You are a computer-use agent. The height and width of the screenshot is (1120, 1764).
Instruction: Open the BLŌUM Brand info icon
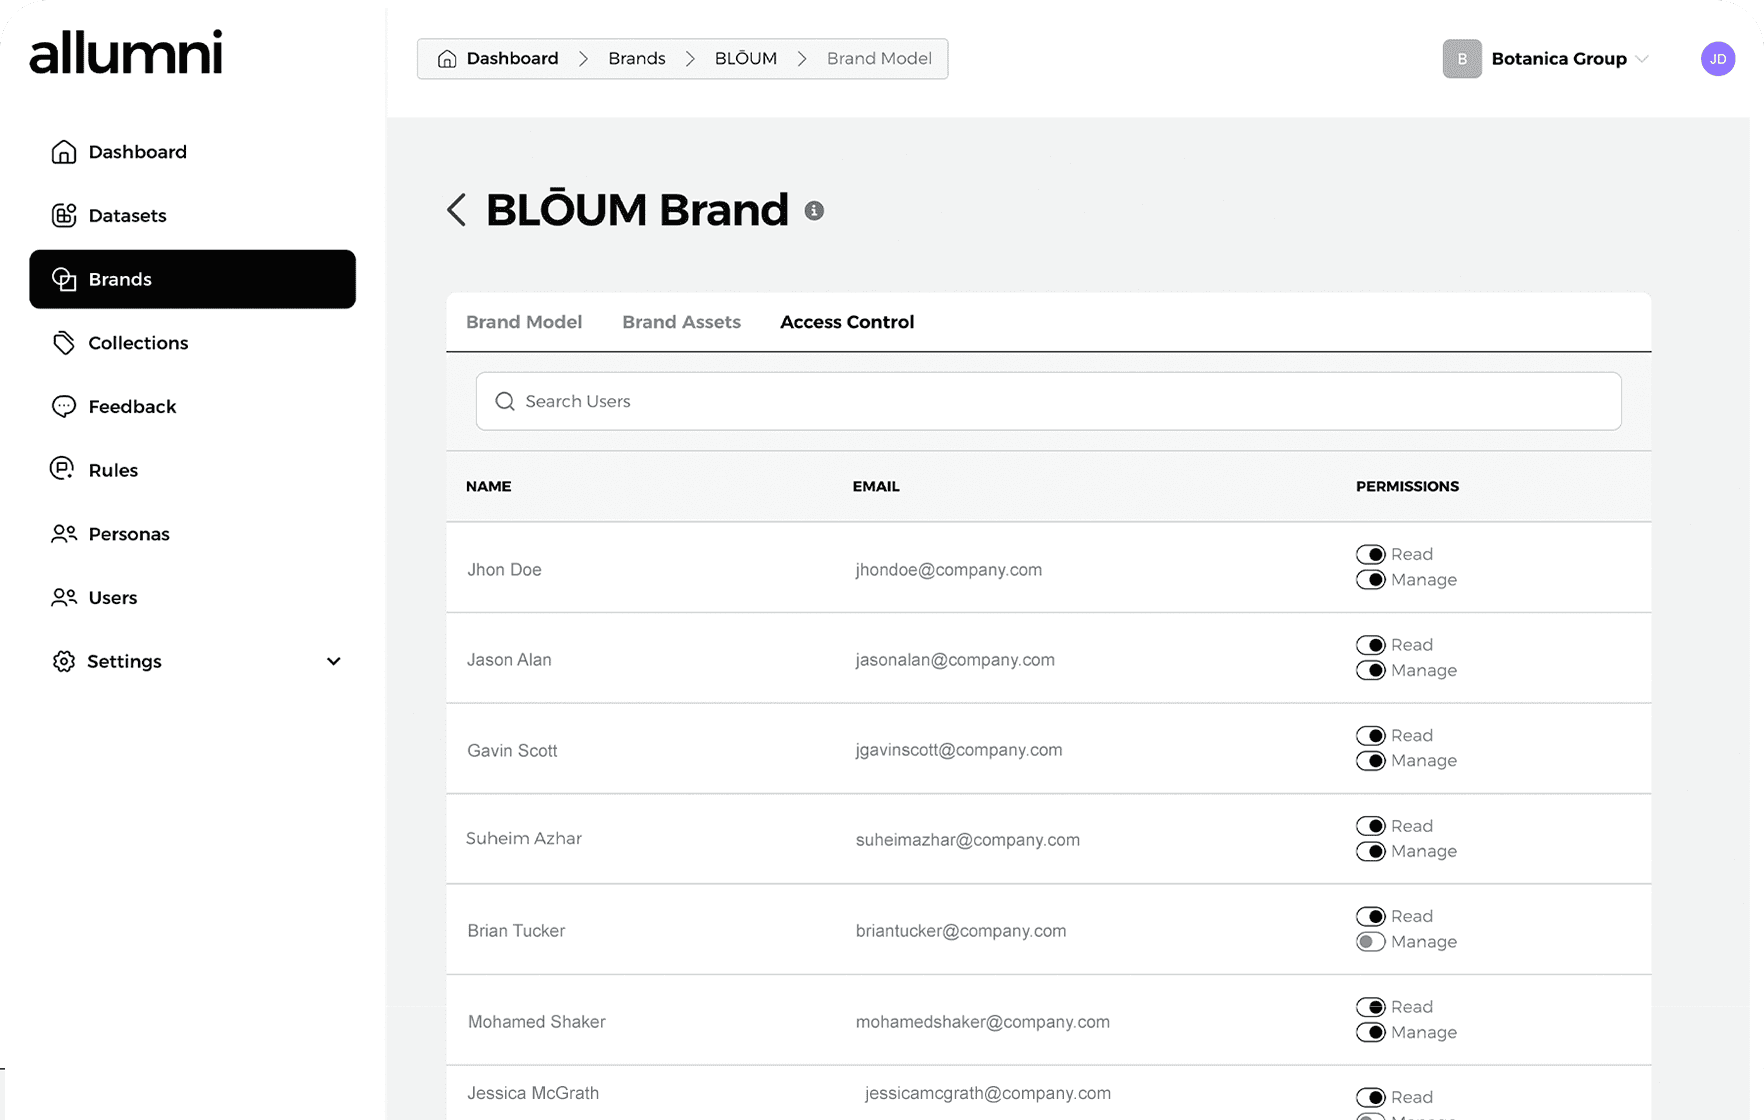pos(814,211)
